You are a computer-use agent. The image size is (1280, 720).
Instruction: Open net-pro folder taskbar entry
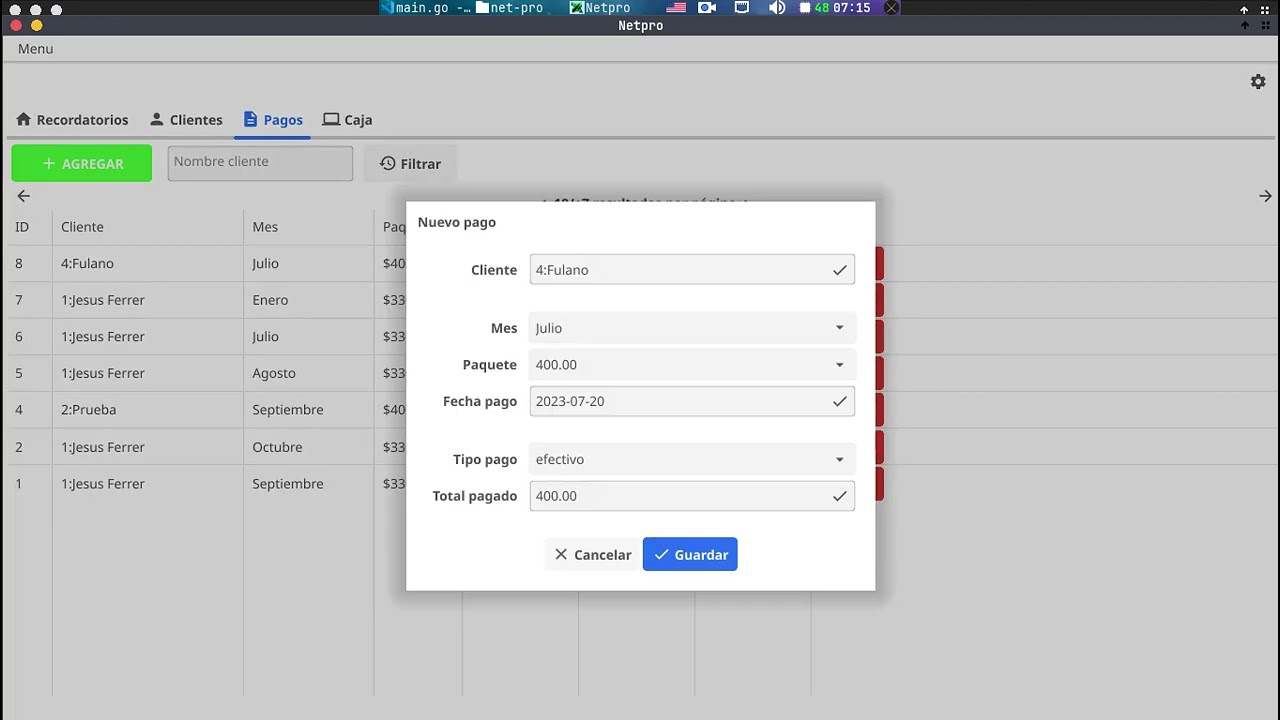coord(510,8)
